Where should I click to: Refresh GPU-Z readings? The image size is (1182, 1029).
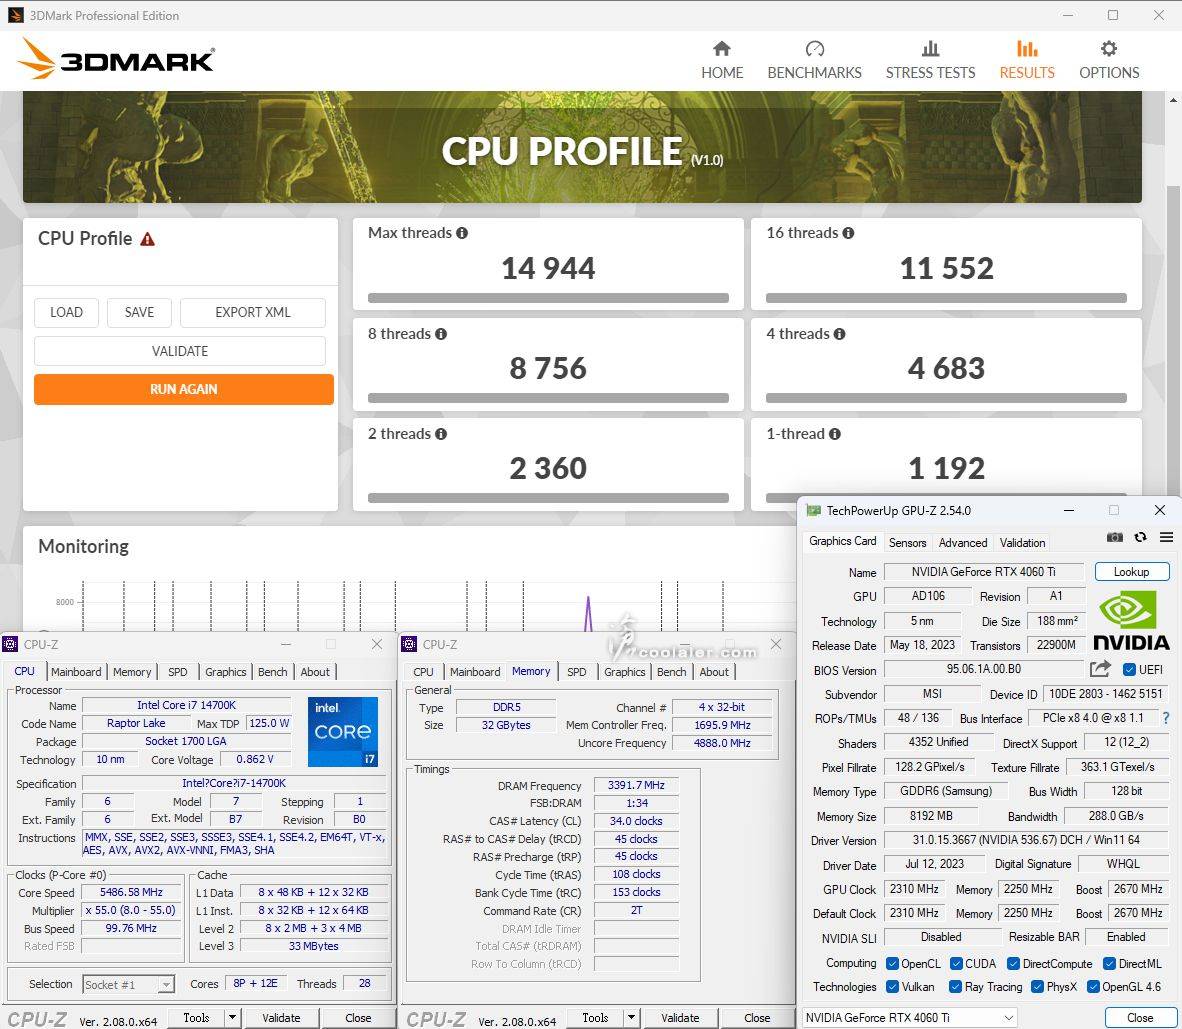1141,537
